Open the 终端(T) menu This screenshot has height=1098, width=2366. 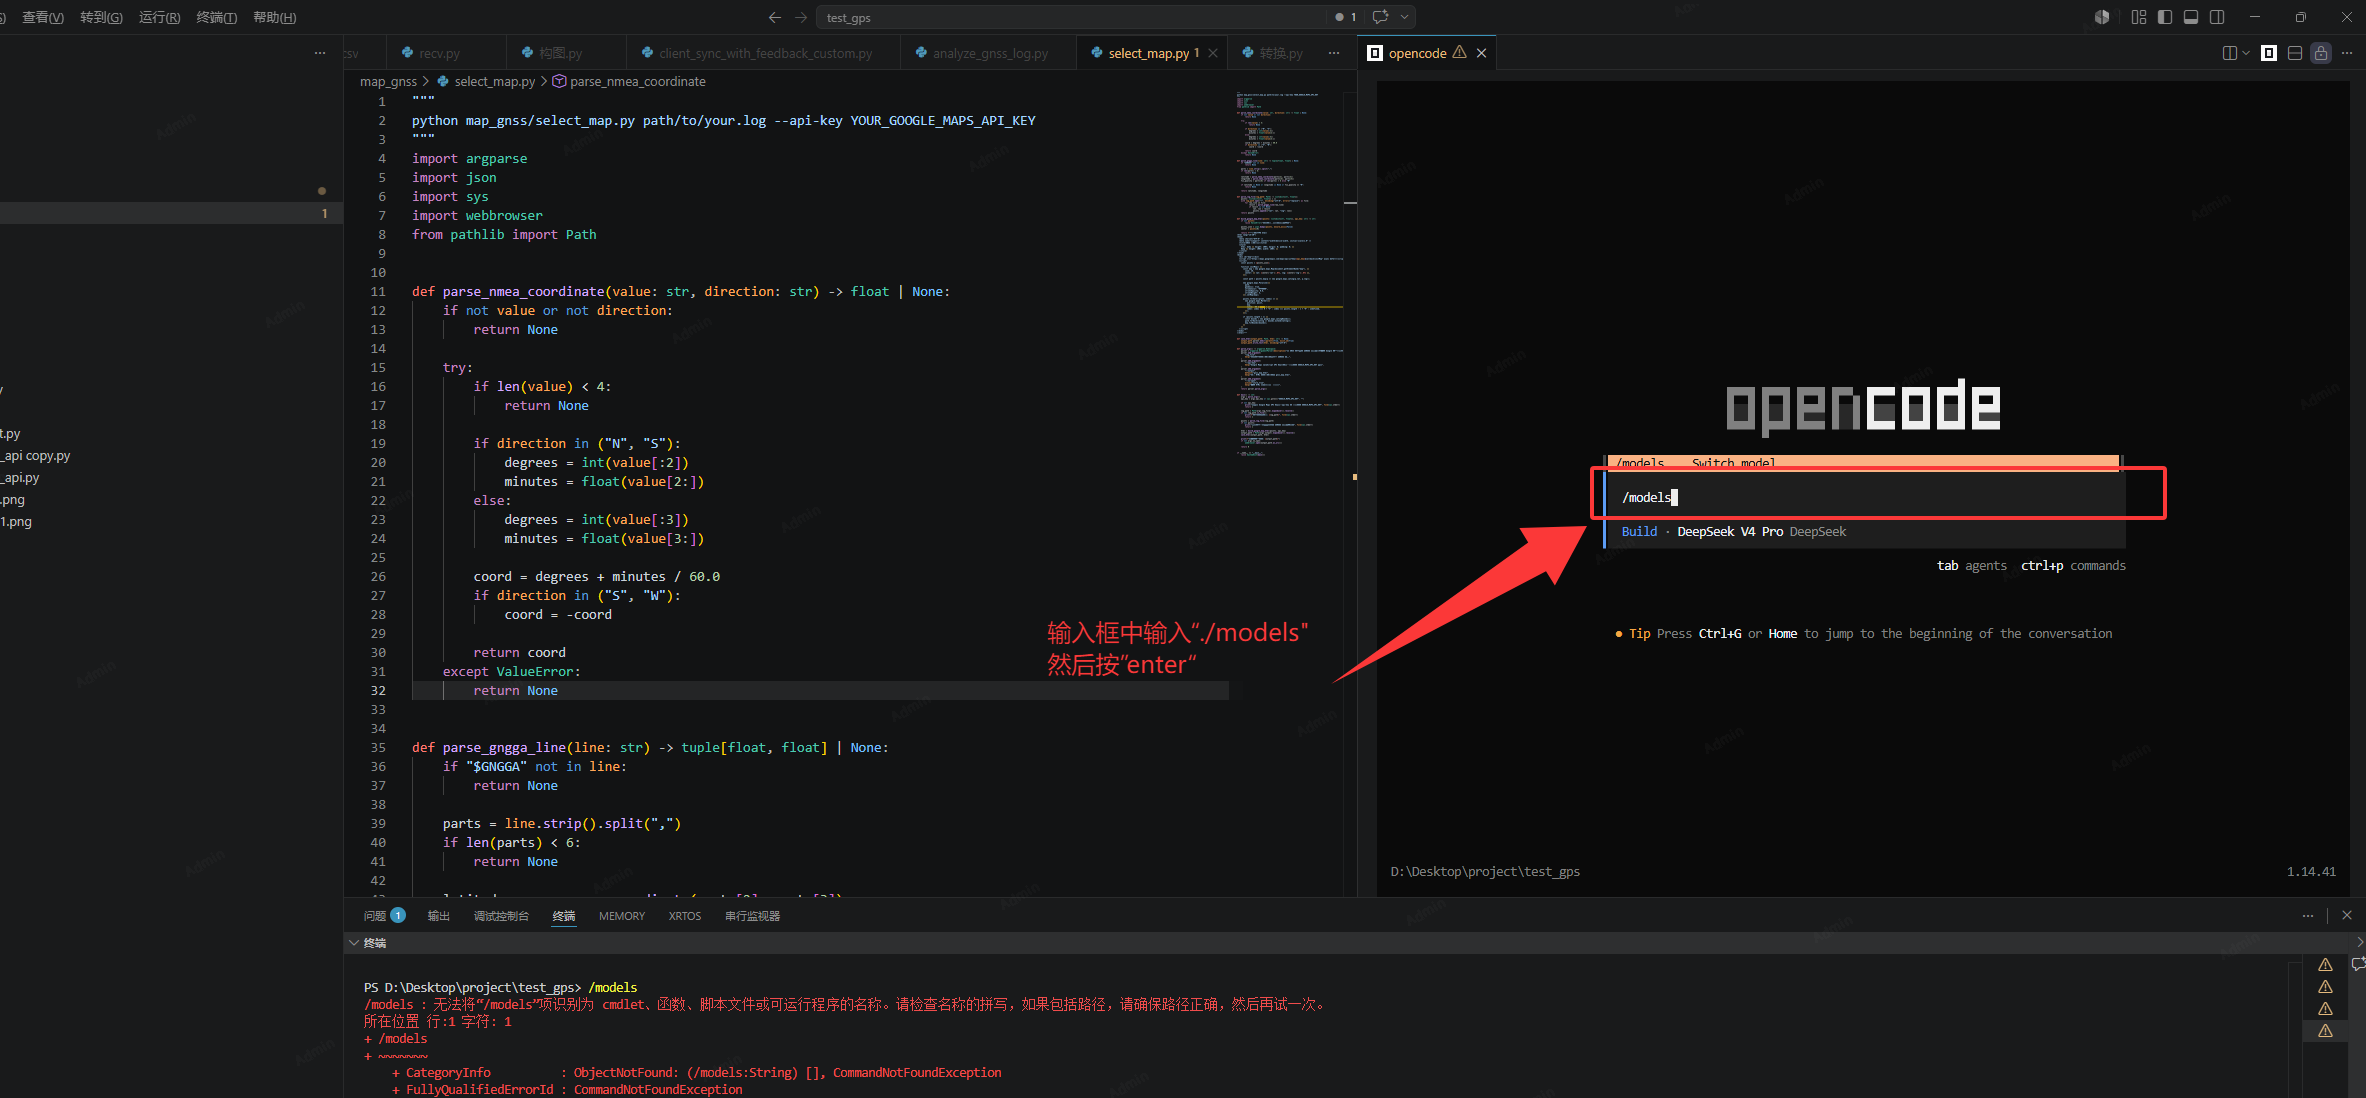coord(217,17)
